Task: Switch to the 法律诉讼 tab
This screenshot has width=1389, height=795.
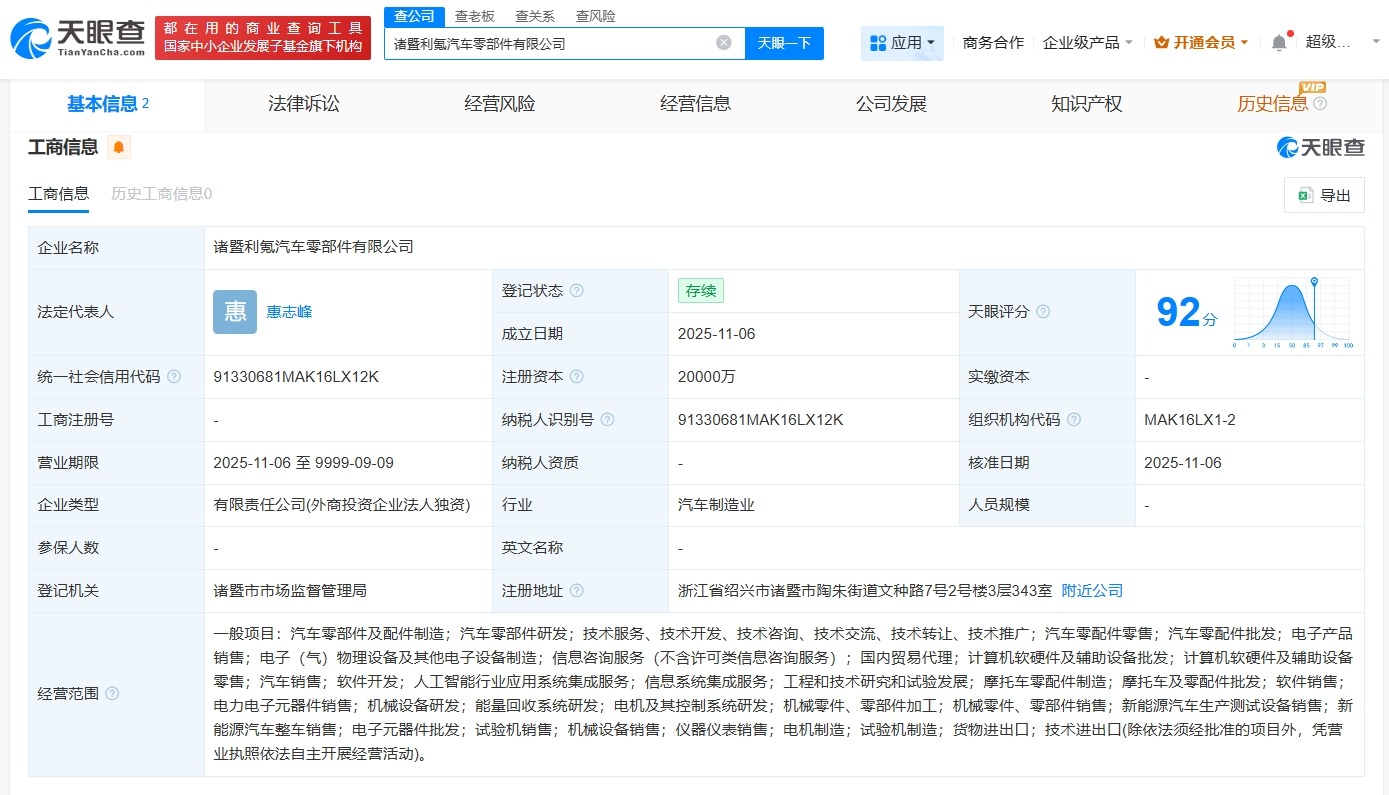Action: pos(304,103)
